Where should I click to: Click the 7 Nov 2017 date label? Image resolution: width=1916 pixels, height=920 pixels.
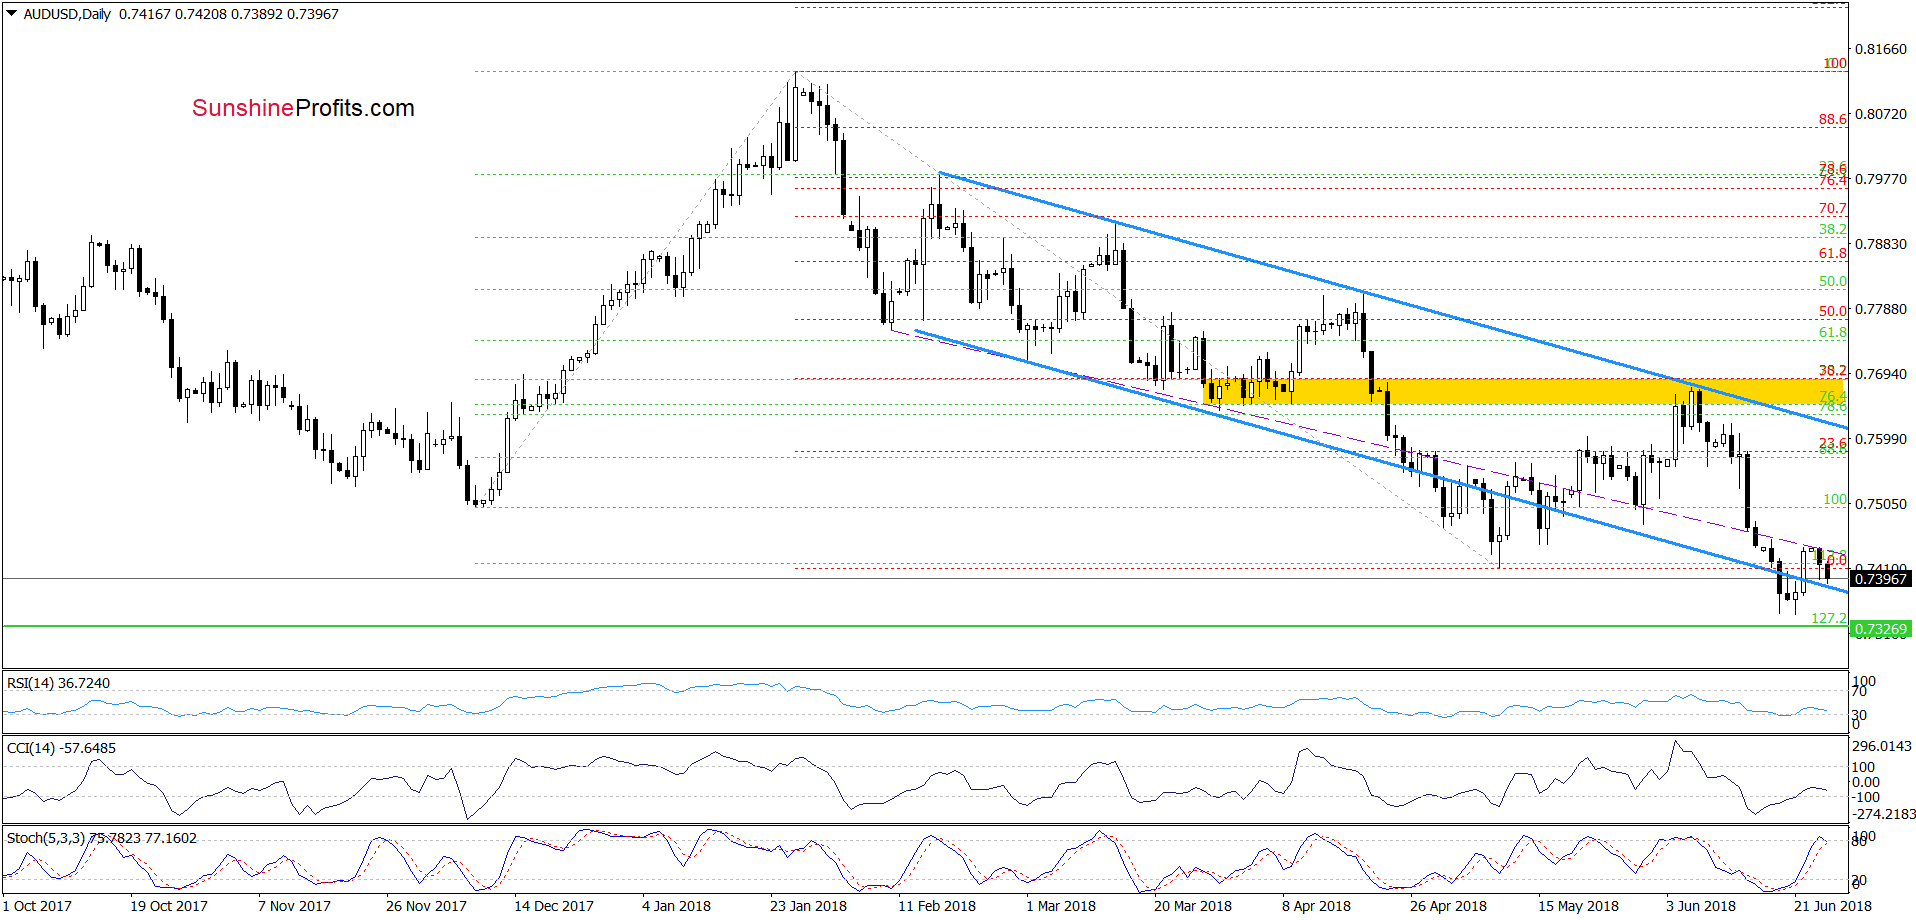click(294, 906)
